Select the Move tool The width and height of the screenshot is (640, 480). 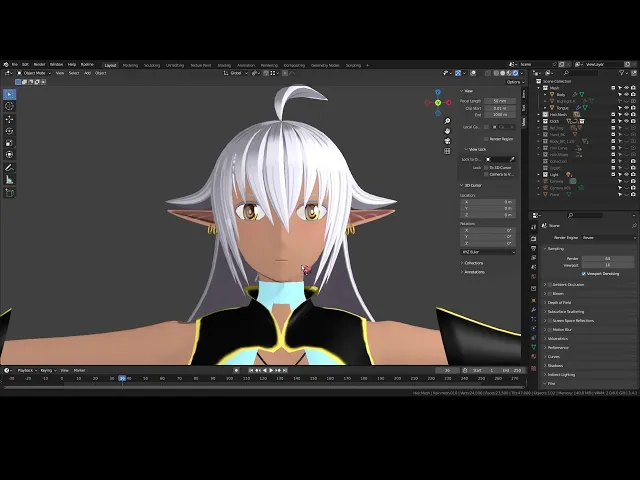point(9,119)
